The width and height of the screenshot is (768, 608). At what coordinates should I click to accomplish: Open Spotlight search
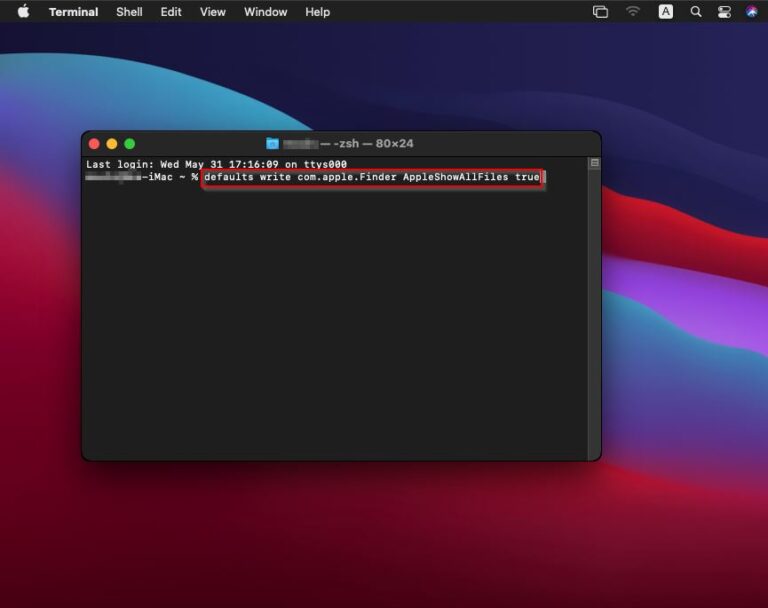[696, 12]
